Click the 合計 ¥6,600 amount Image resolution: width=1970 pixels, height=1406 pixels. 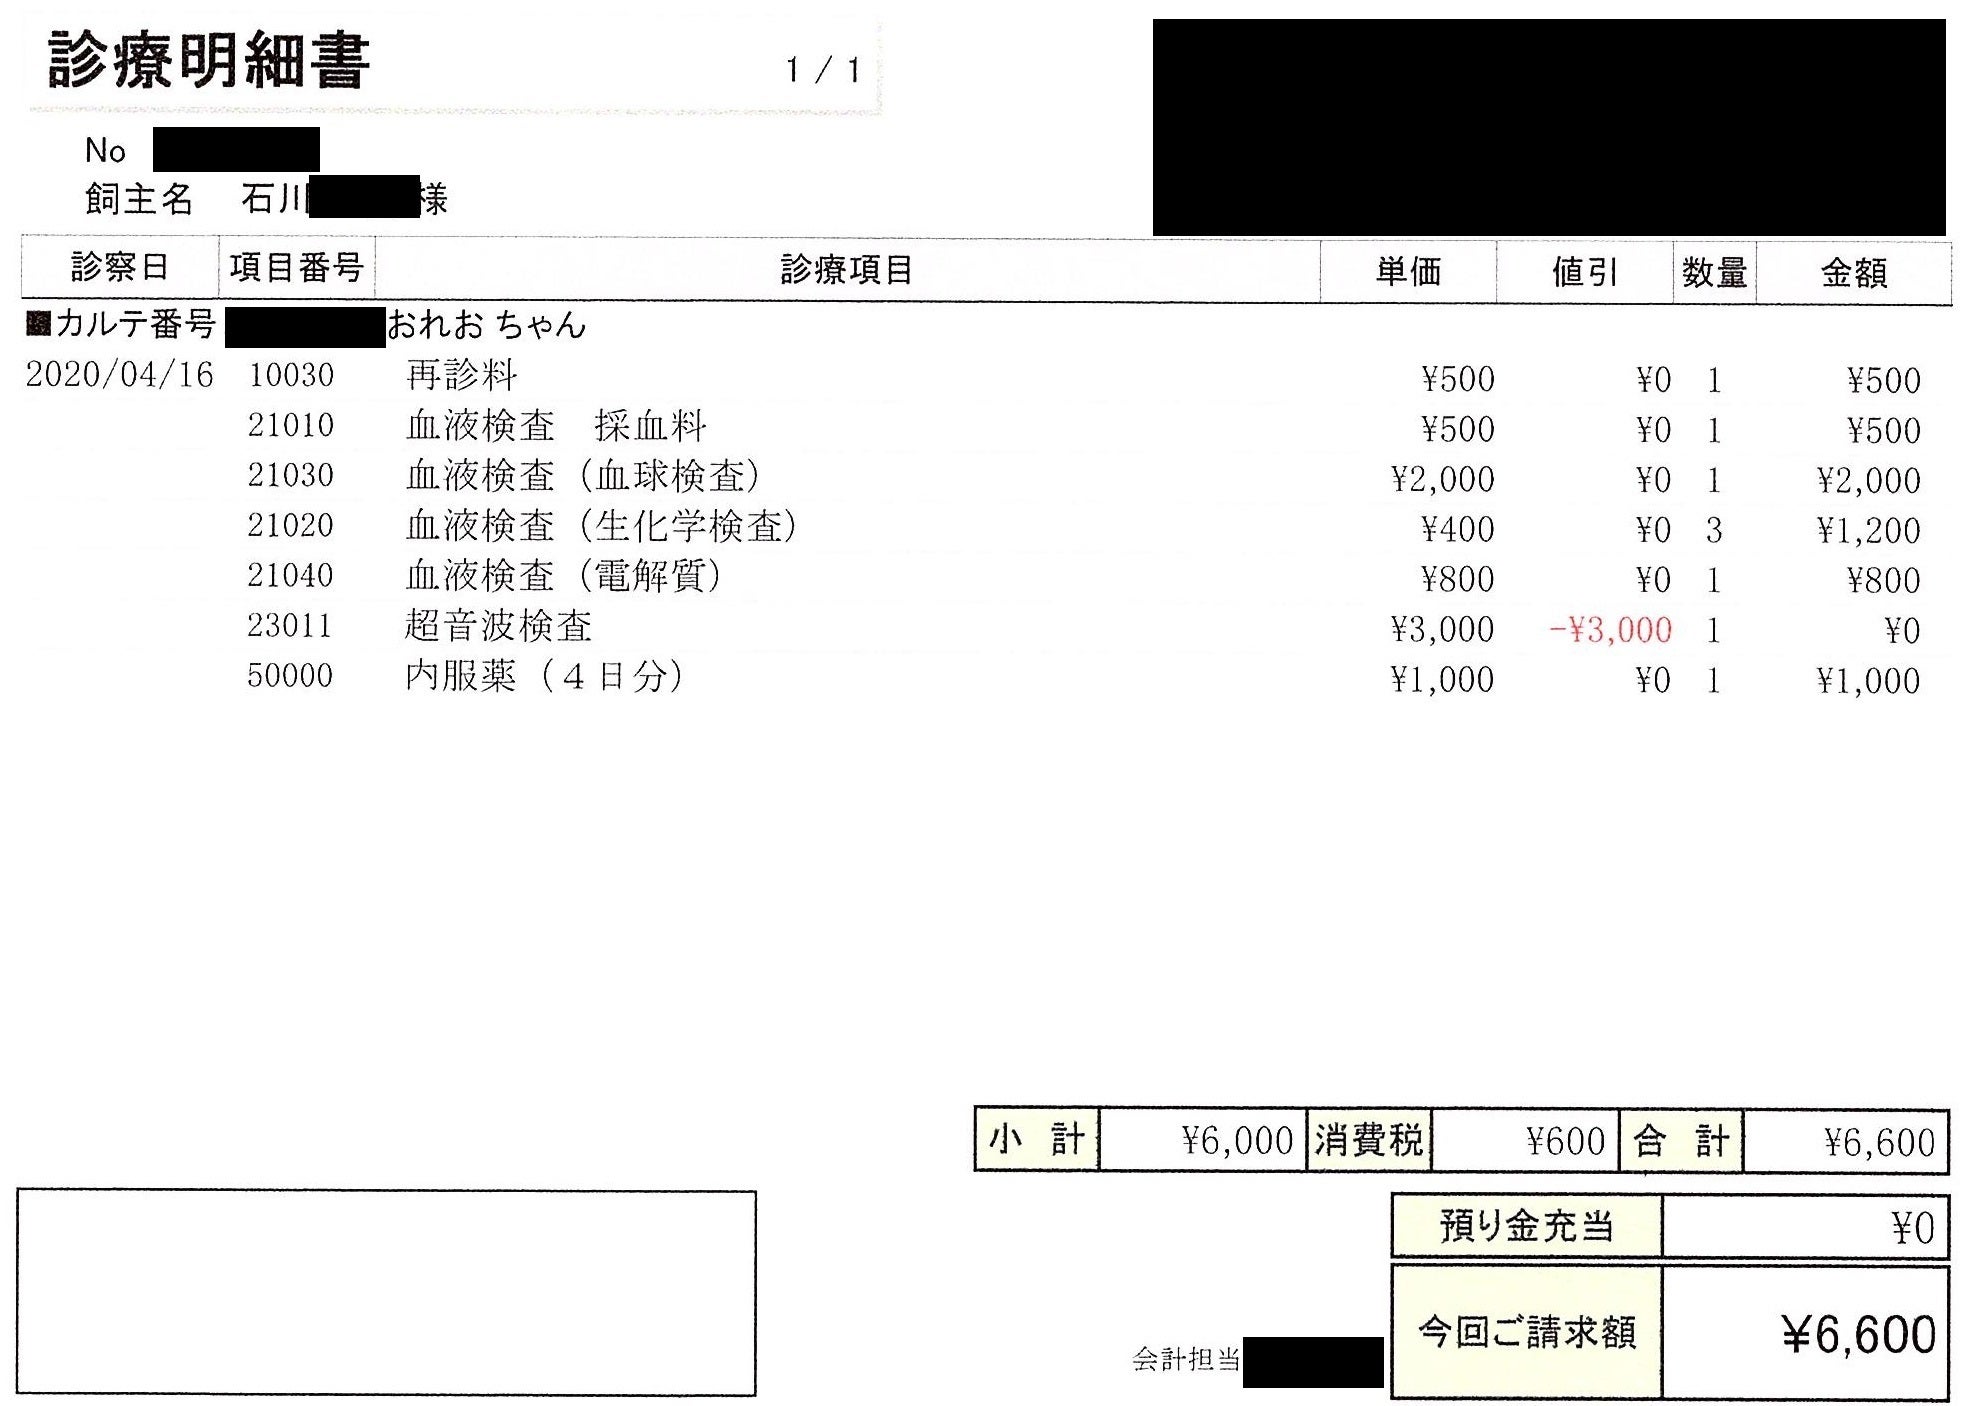[1879, 1142]
